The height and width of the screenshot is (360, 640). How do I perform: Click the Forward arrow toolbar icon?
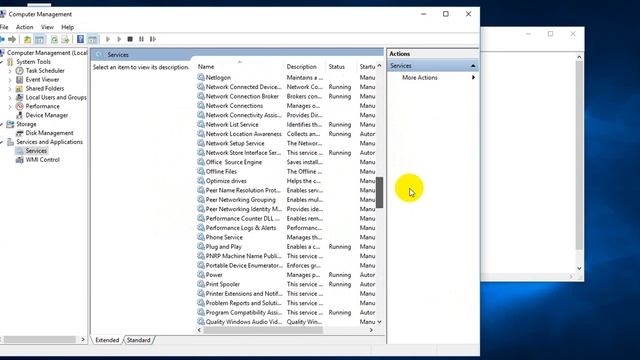(x=12, y=39)
